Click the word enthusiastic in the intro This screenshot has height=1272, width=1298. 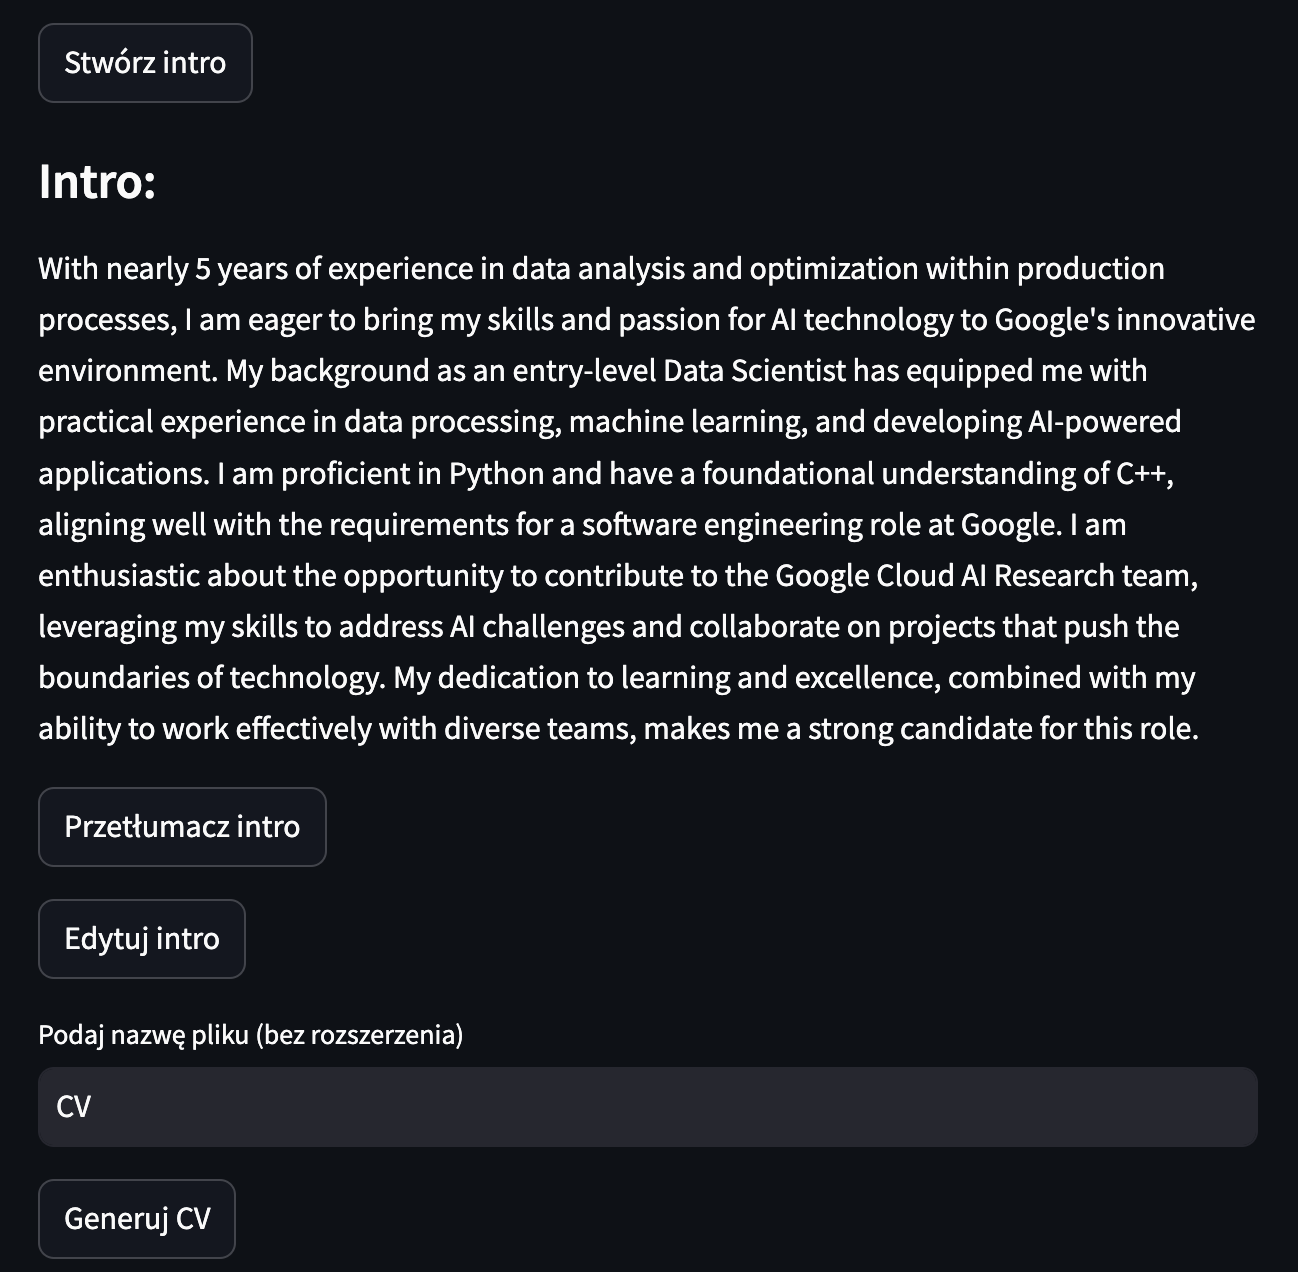[x=119, y=576]
